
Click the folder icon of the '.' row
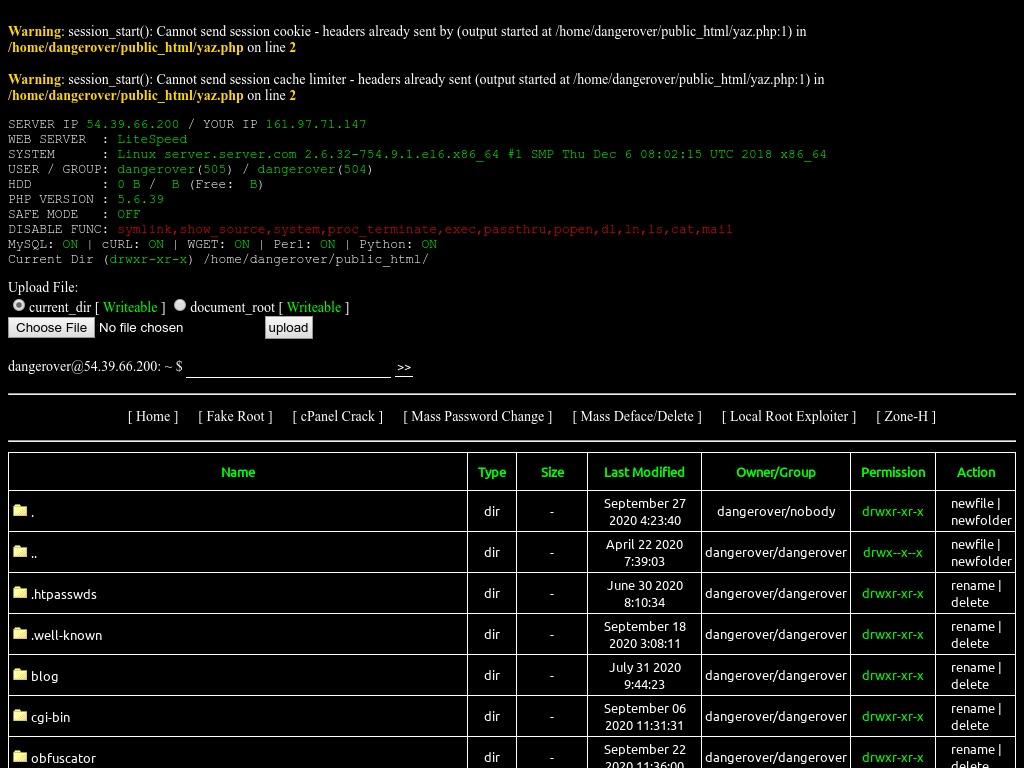click(x=20, y=510)
